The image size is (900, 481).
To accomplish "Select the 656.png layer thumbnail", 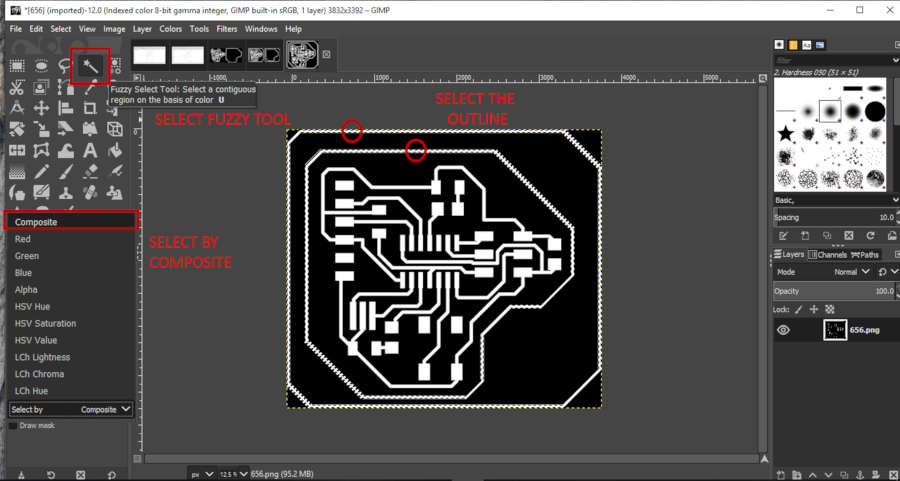I will (x=835, y=330).
